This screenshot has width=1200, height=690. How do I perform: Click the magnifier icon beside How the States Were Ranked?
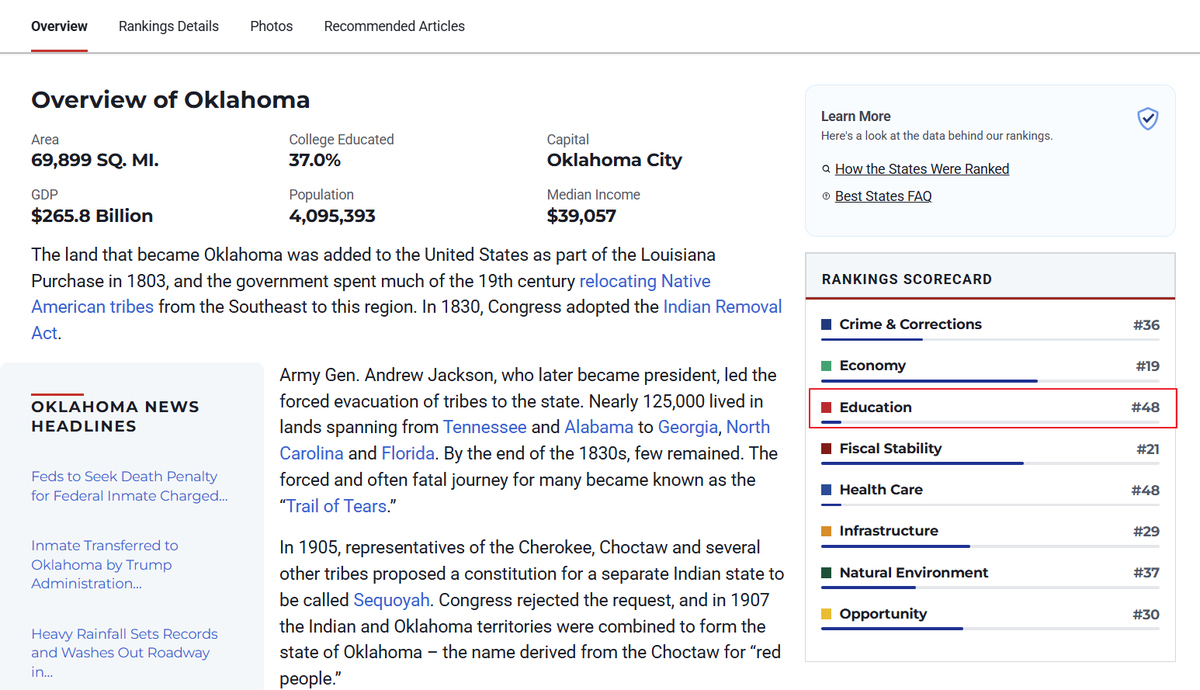coord(826,170)
